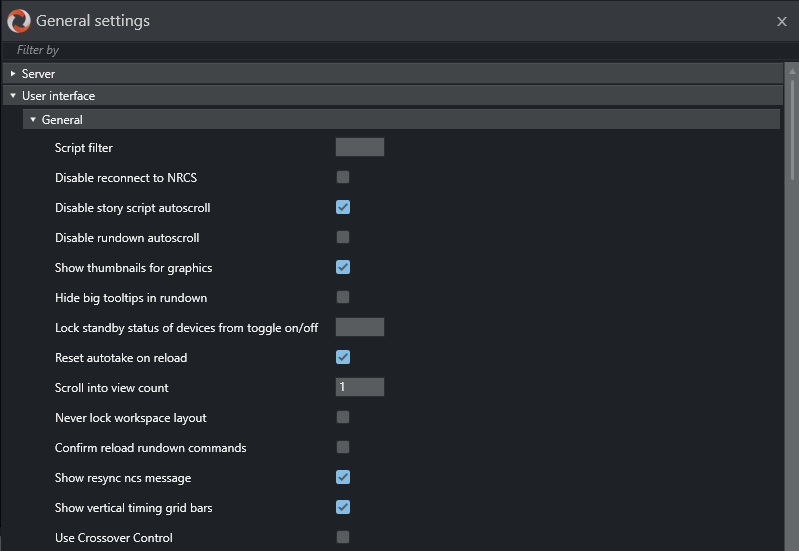Enable Never lock workspace layout

(x=343, y=417)
